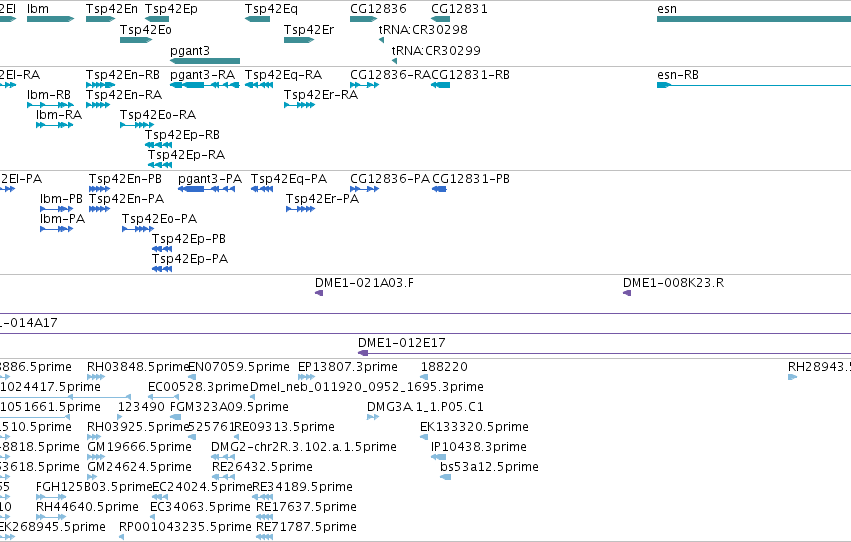Click the Tsp42En-PB protein label
851x542 pixels.
pyautogui.click(x=125, y=178)
